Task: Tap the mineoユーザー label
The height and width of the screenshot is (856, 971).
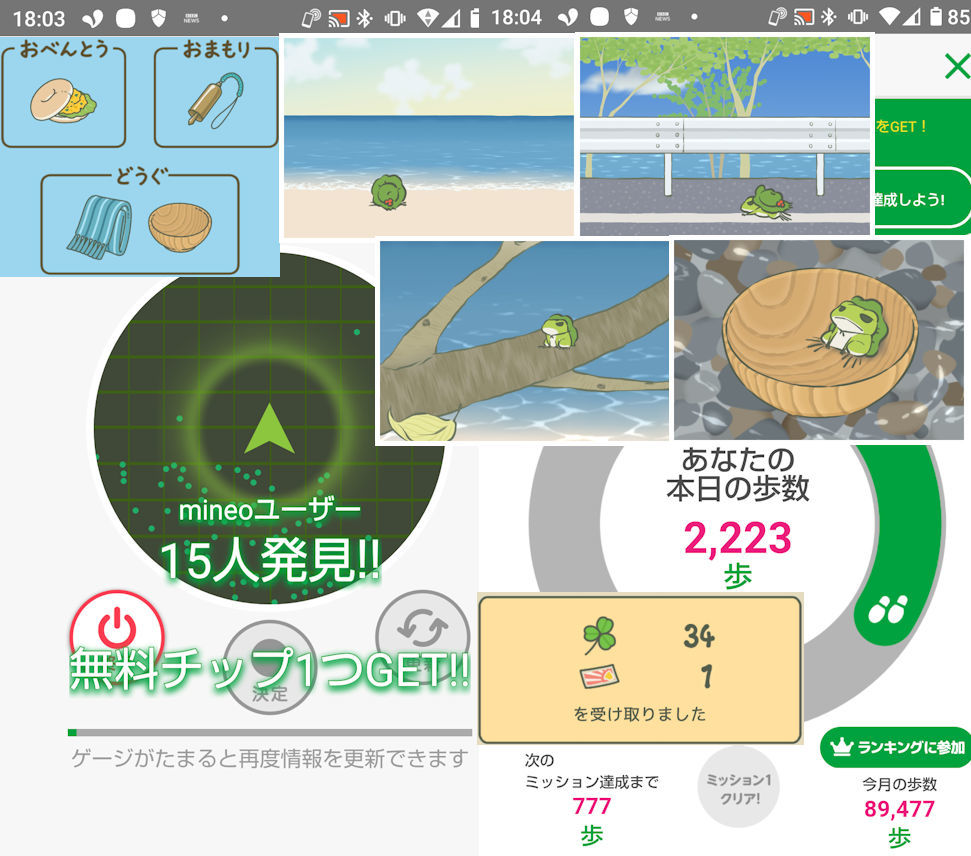Action: 269,510
